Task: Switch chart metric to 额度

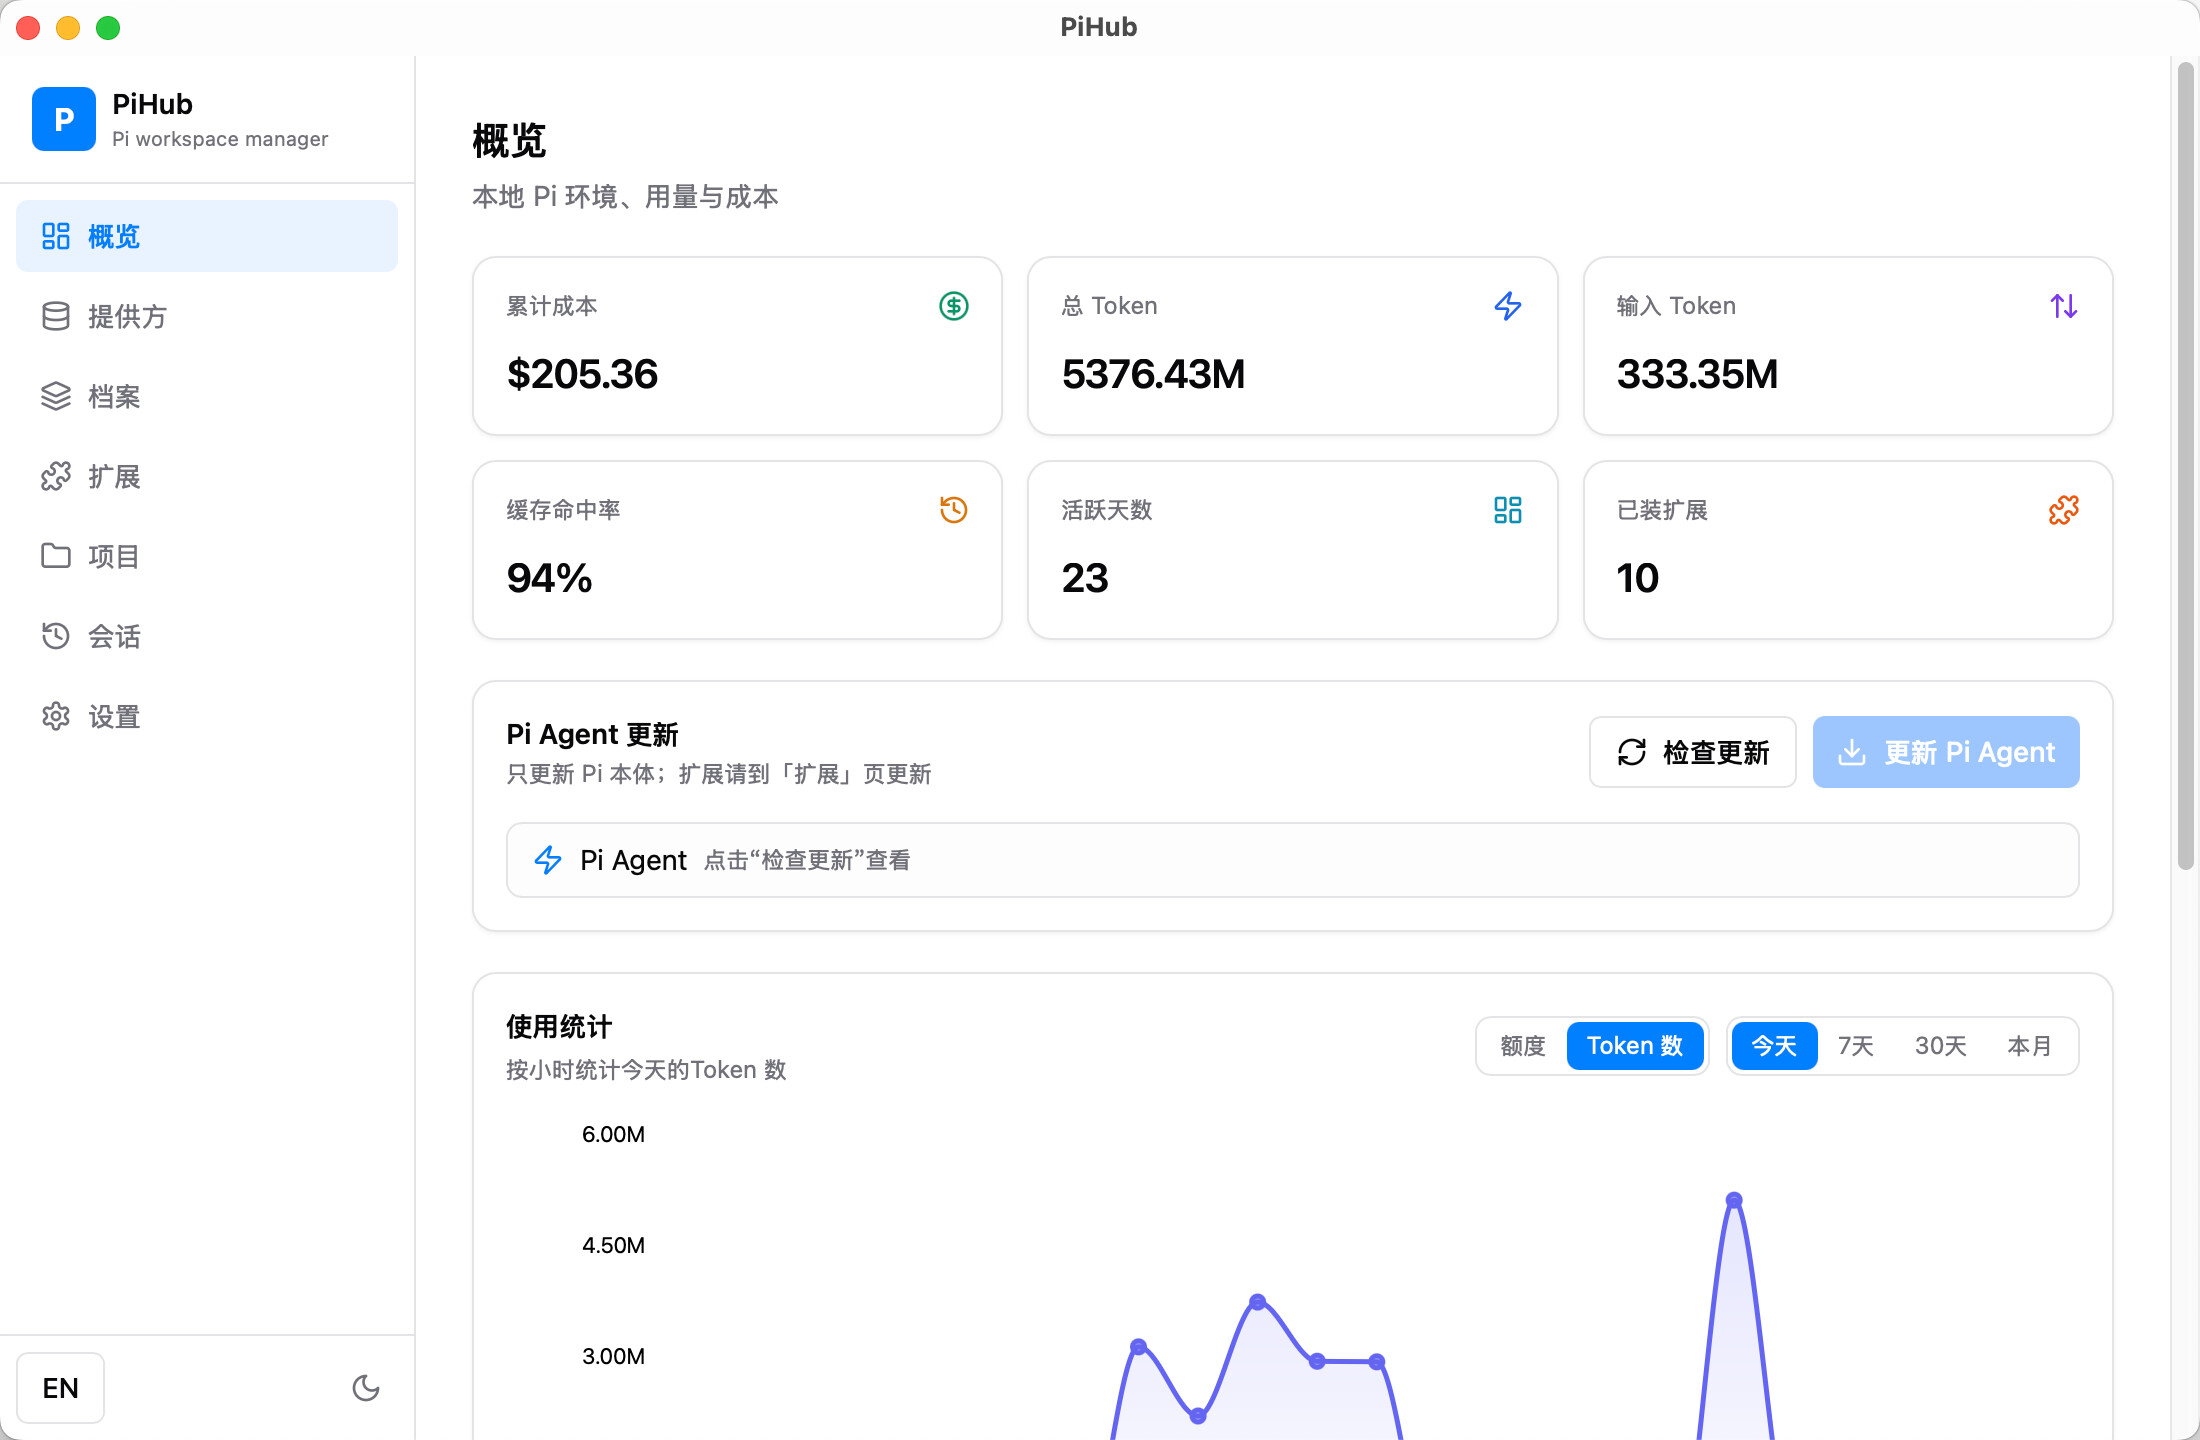Action: pyautogui.click(x=1523, y=1046)
